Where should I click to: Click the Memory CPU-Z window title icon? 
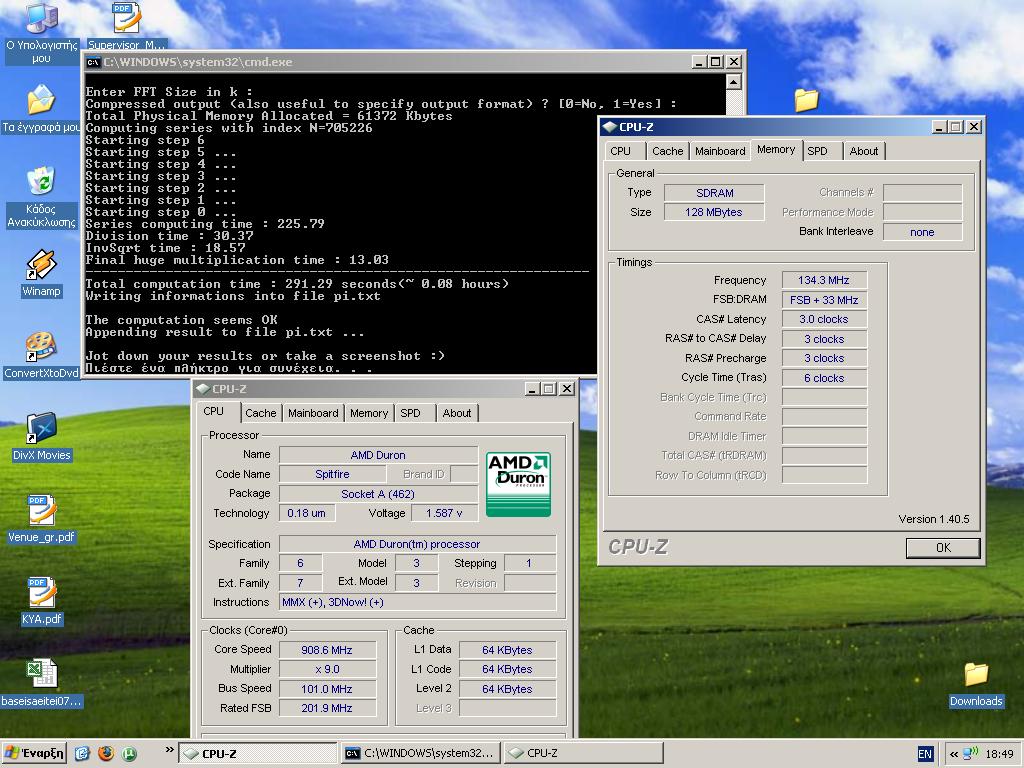pyautogui.click(x=609, y=127)
